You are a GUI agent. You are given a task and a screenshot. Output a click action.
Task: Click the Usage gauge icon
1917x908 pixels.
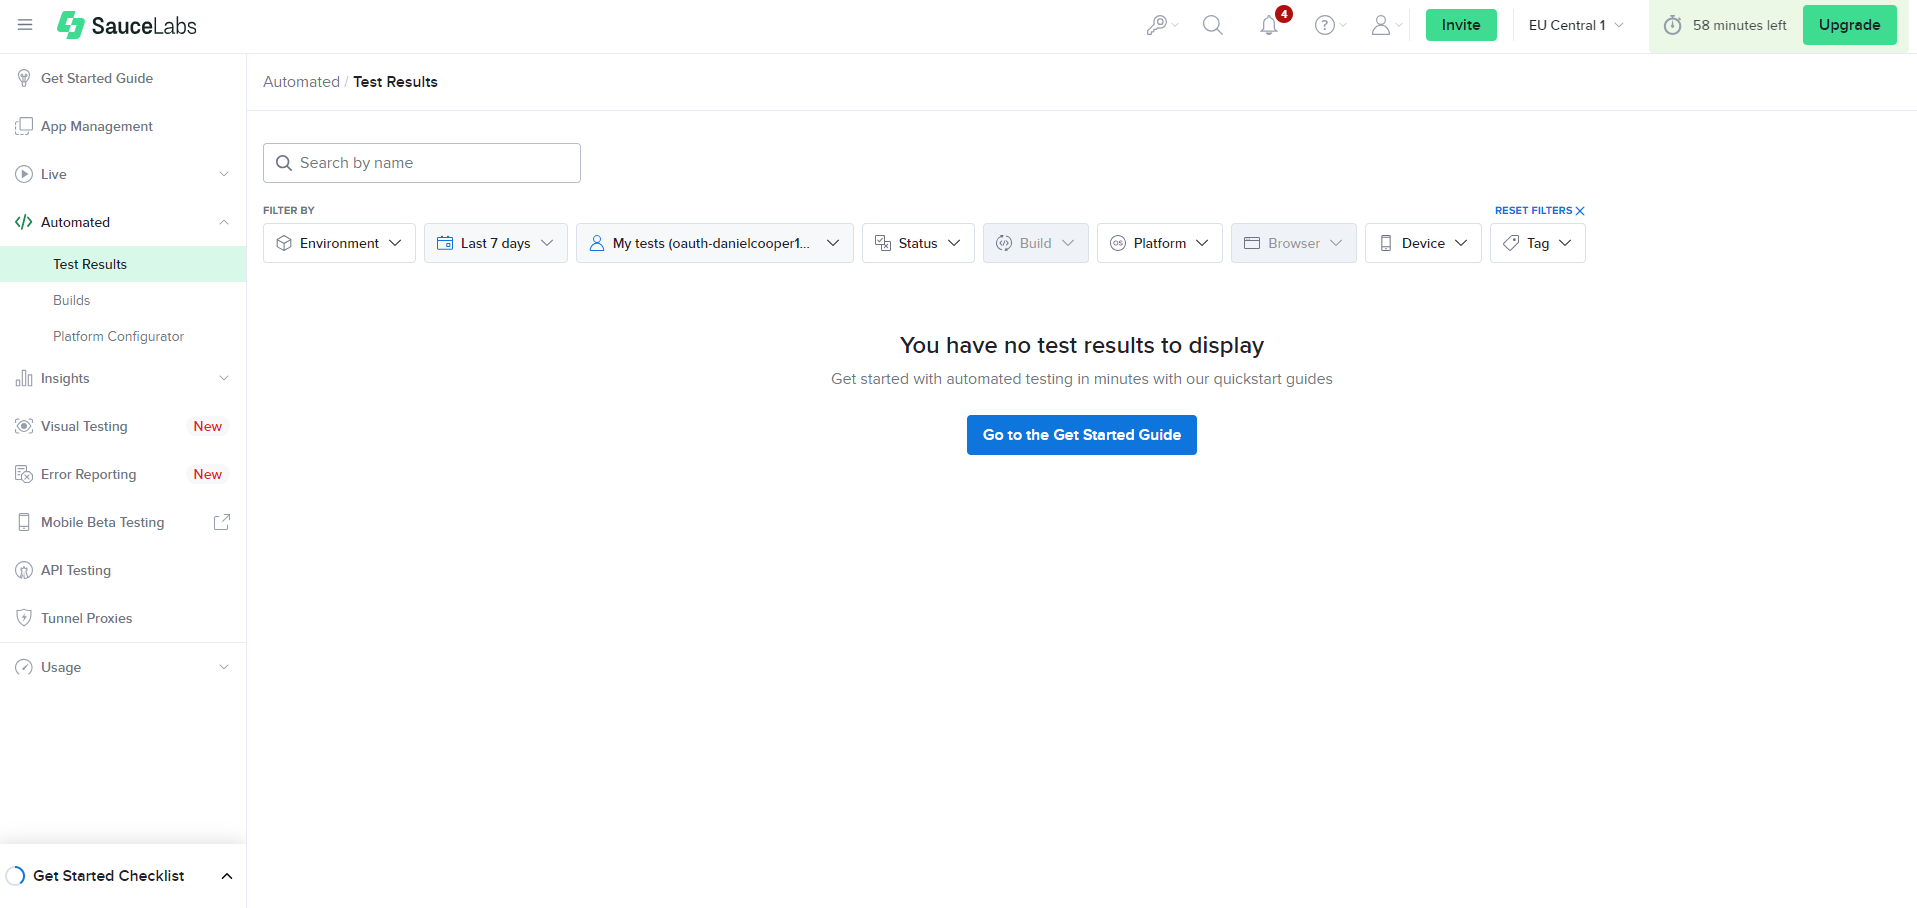coord(24,667)
